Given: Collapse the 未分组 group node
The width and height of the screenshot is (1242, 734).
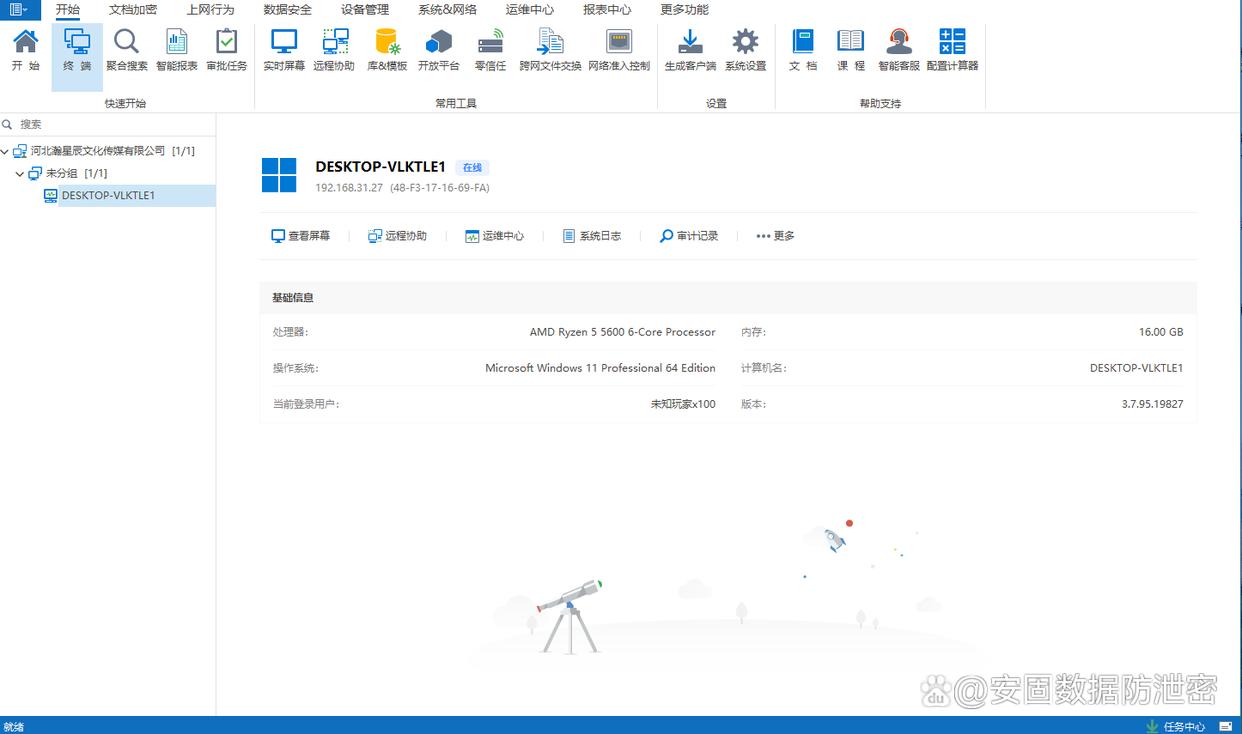Looking at the screenshot, I should pos(20,174).
